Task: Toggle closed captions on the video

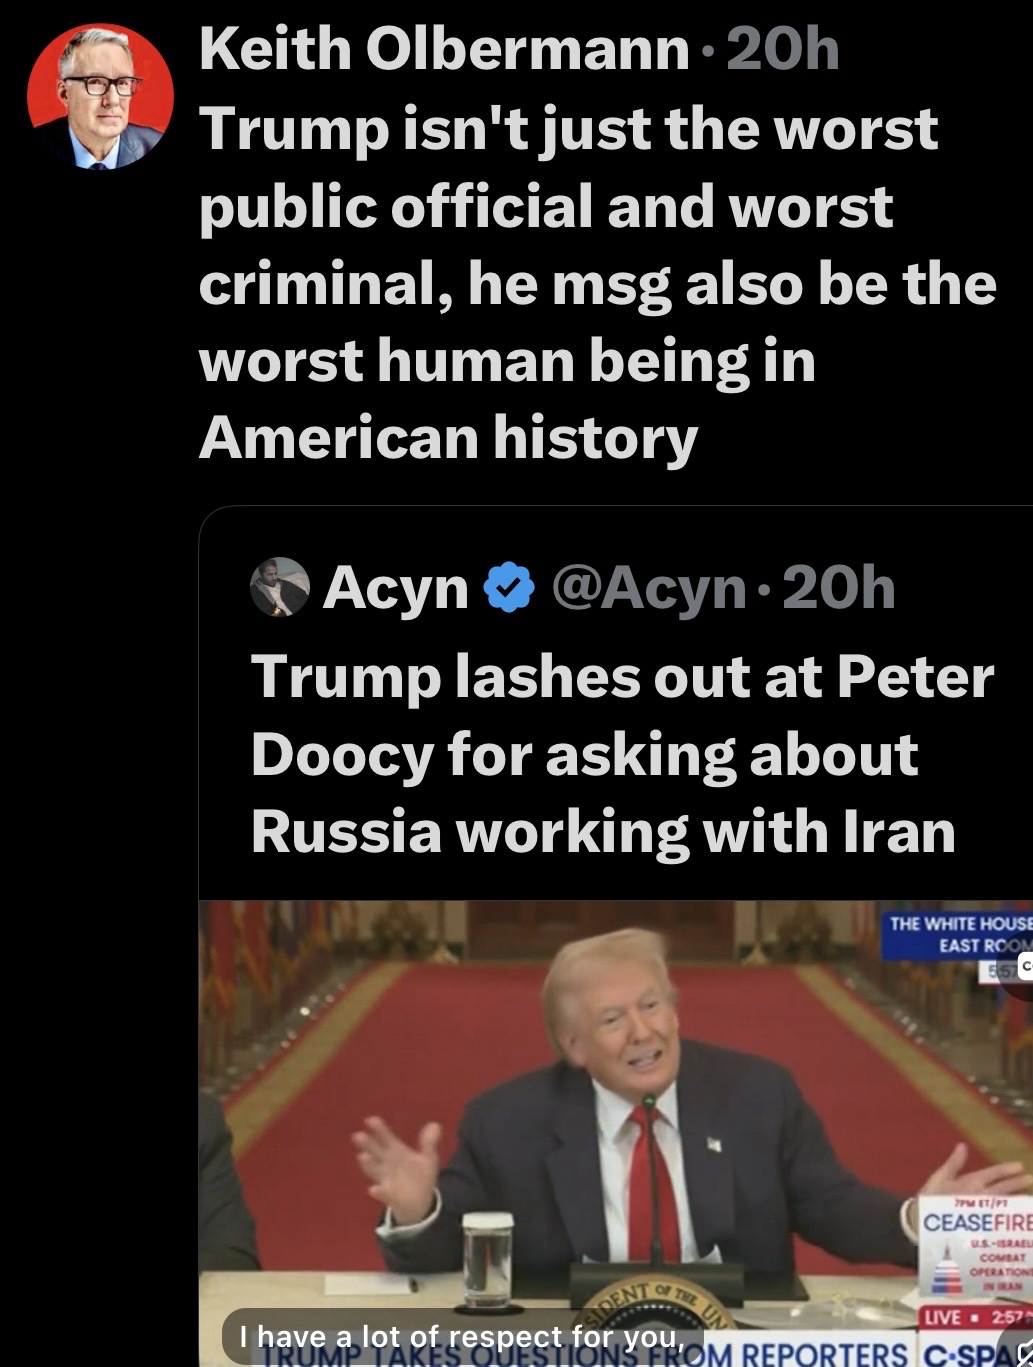Action: (1026, 966)
